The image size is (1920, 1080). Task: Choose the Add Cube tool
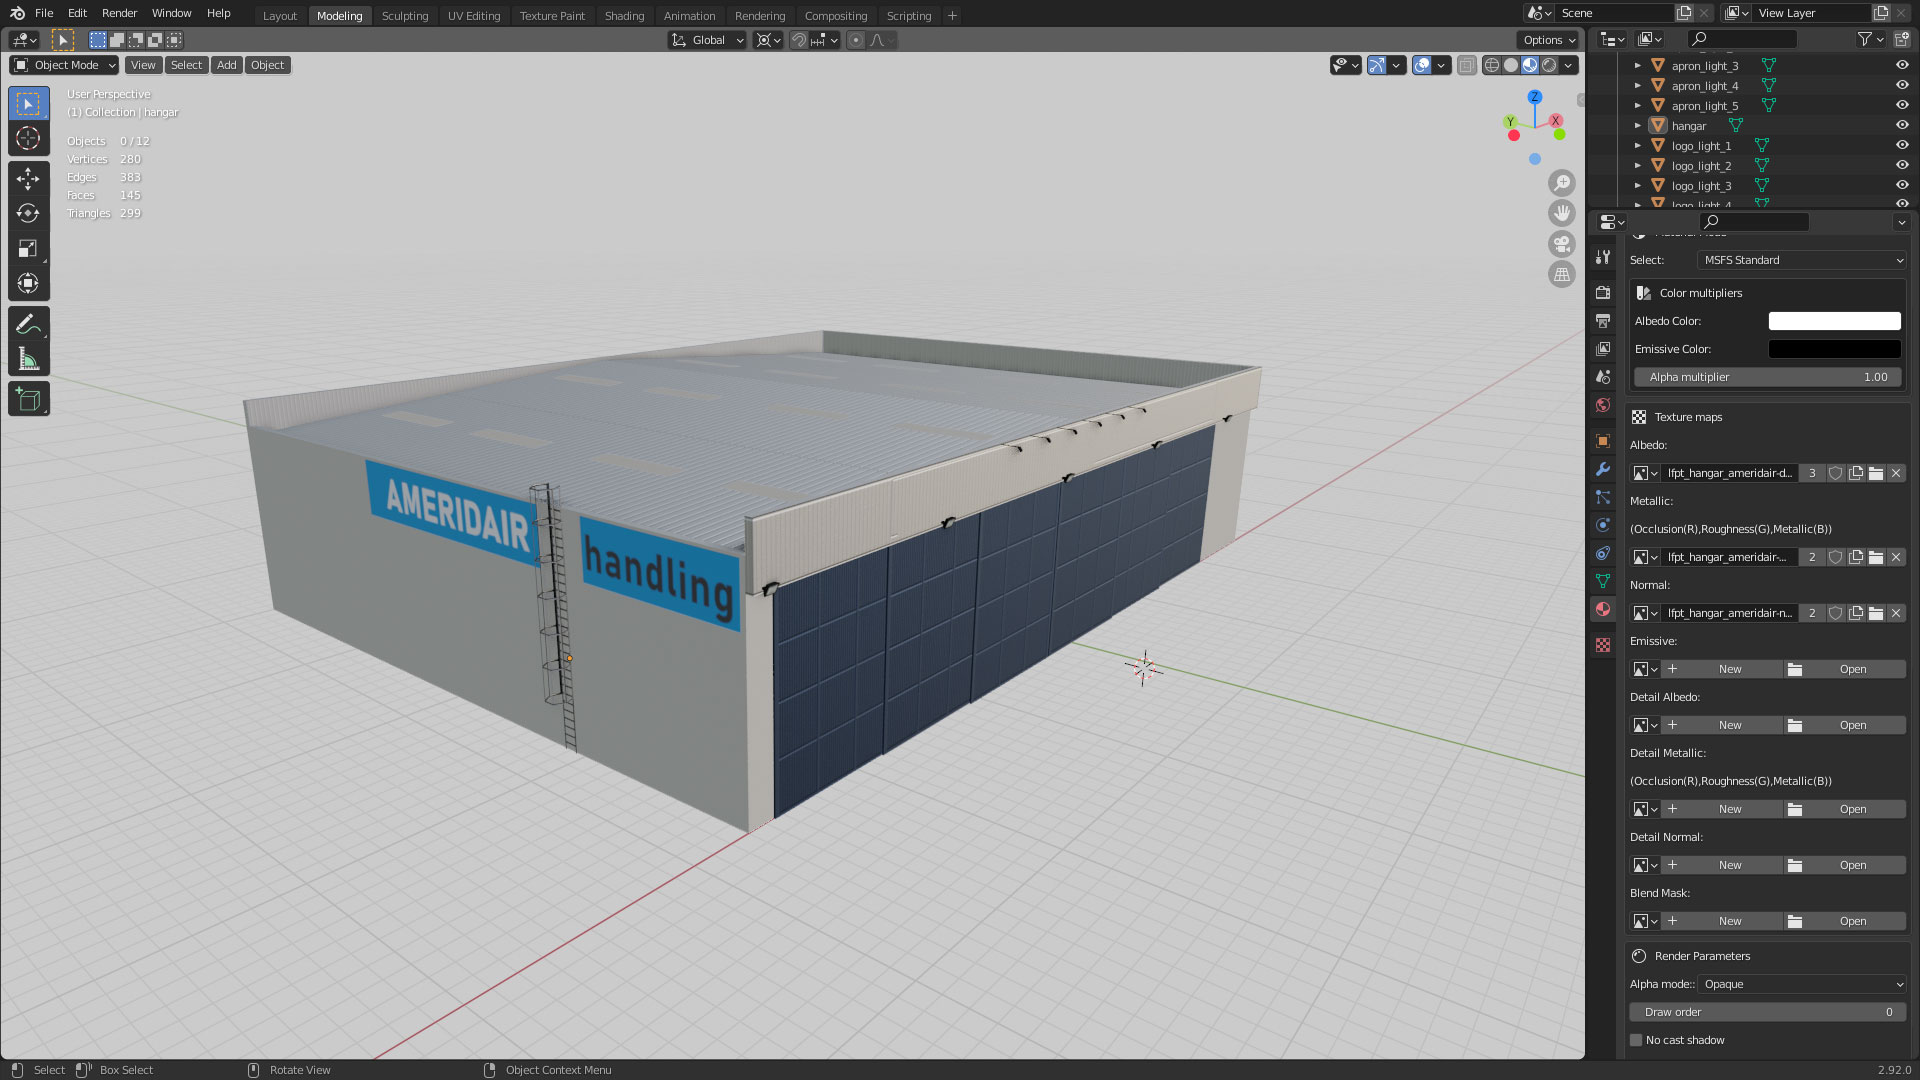point(28,400)
